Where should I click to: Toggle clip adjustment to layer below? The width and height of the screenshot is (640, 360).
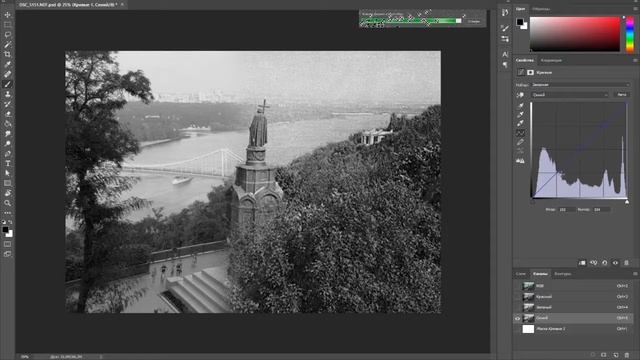[582, 263]
